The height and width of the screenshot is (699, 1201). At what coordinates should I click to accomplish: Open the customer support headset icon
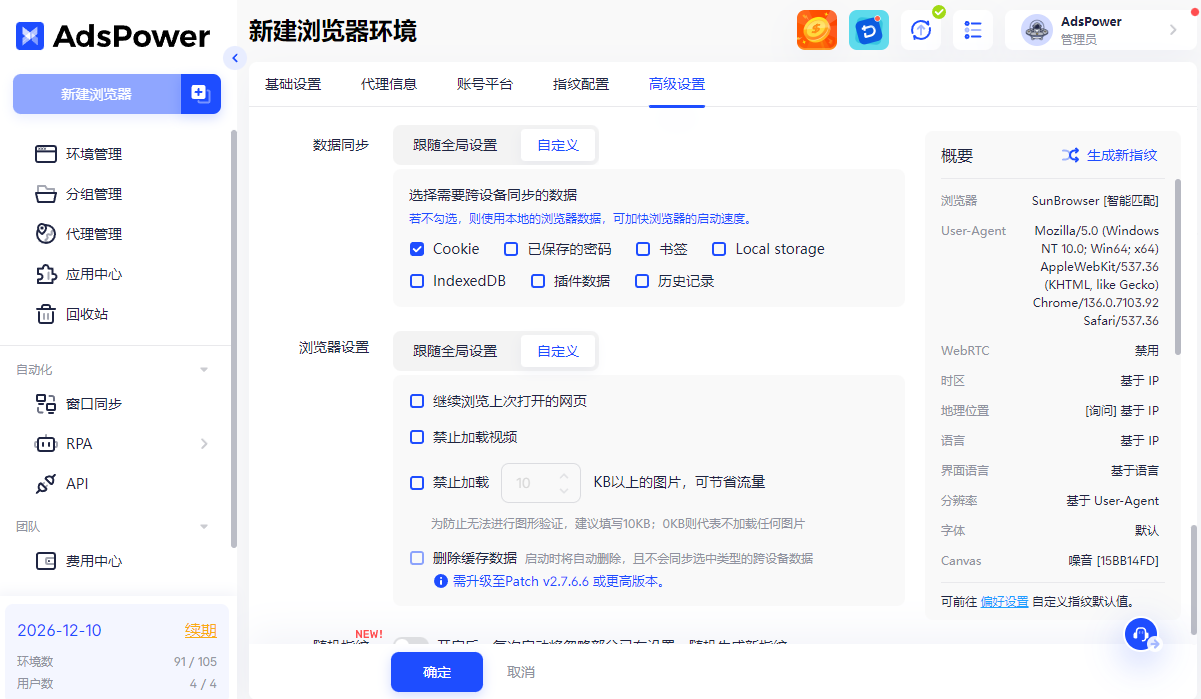(1141, 635)
